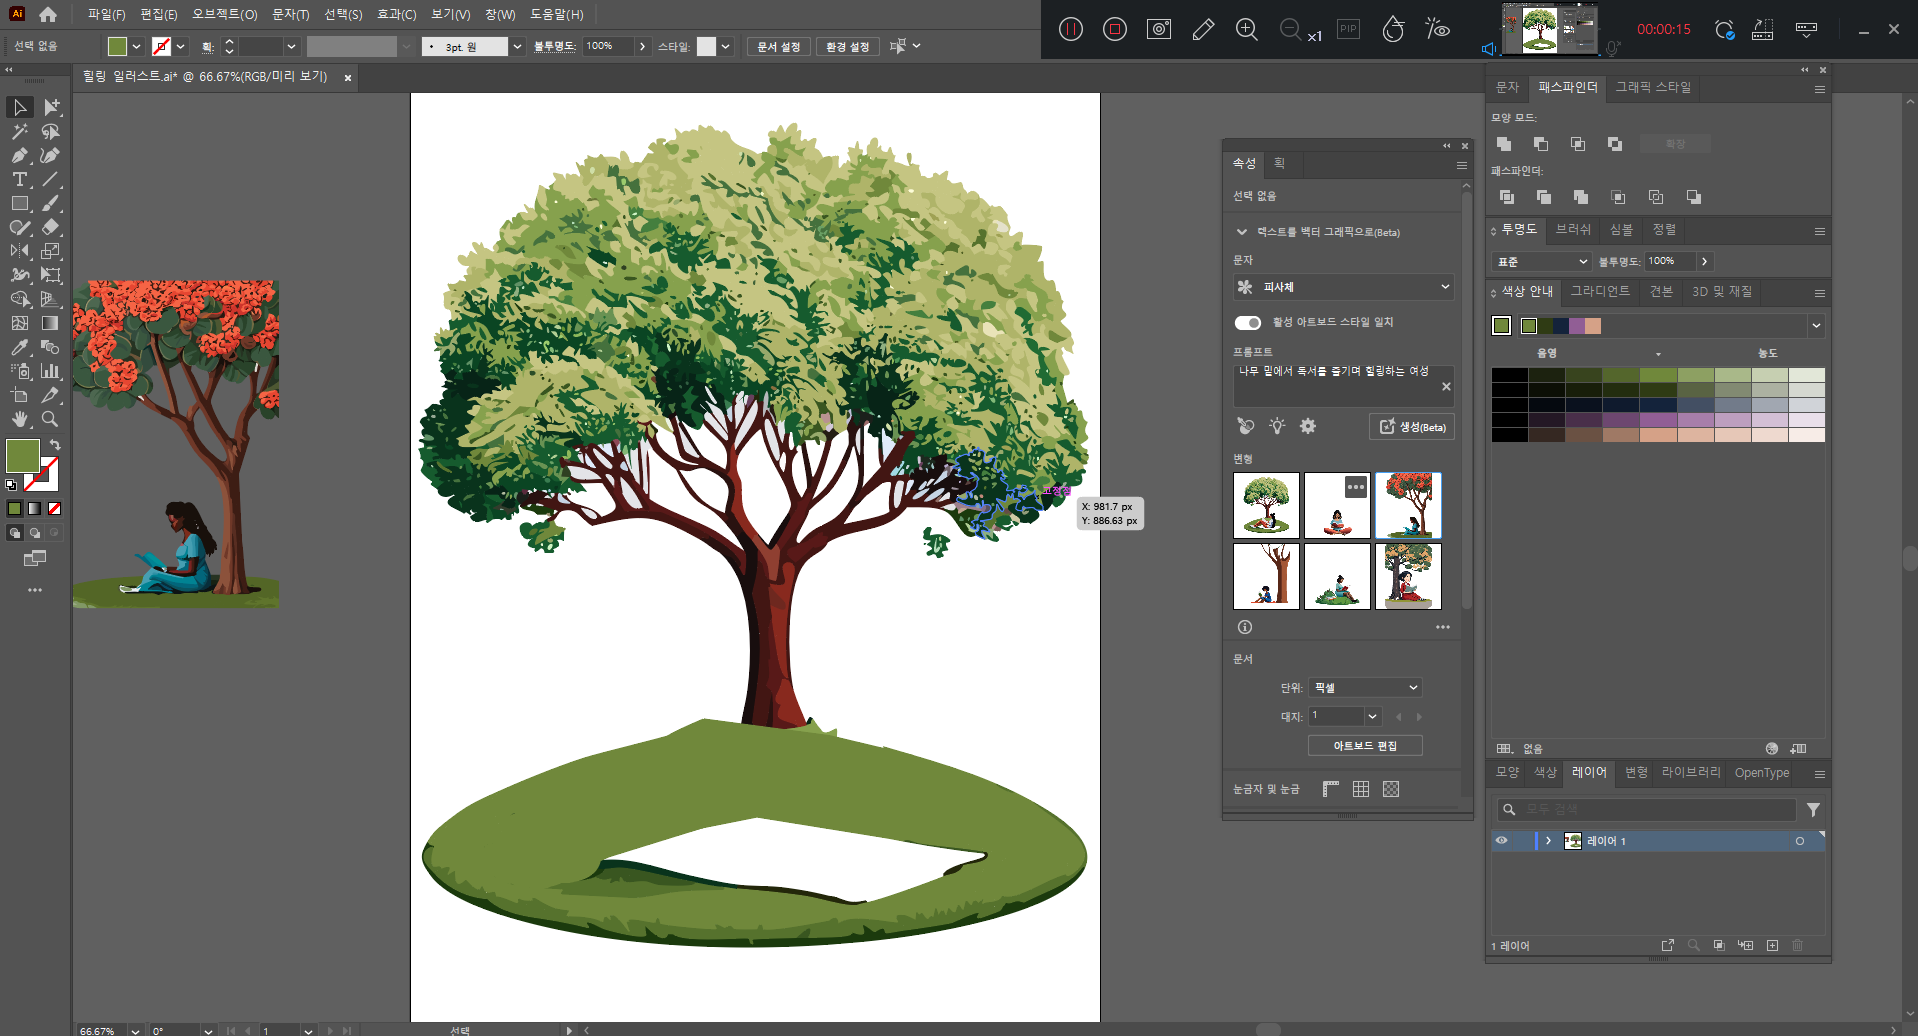The image size is (1918, 1036).
Task: Pick the Hand tool
Action: [x=20, y=419]
